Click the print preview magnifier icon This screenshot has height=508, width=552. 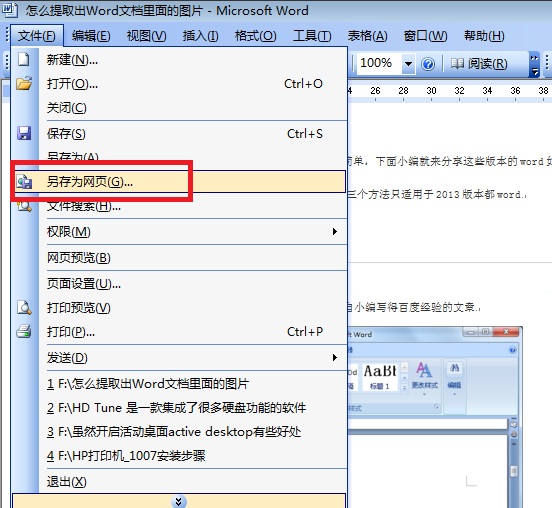point(24,308)
